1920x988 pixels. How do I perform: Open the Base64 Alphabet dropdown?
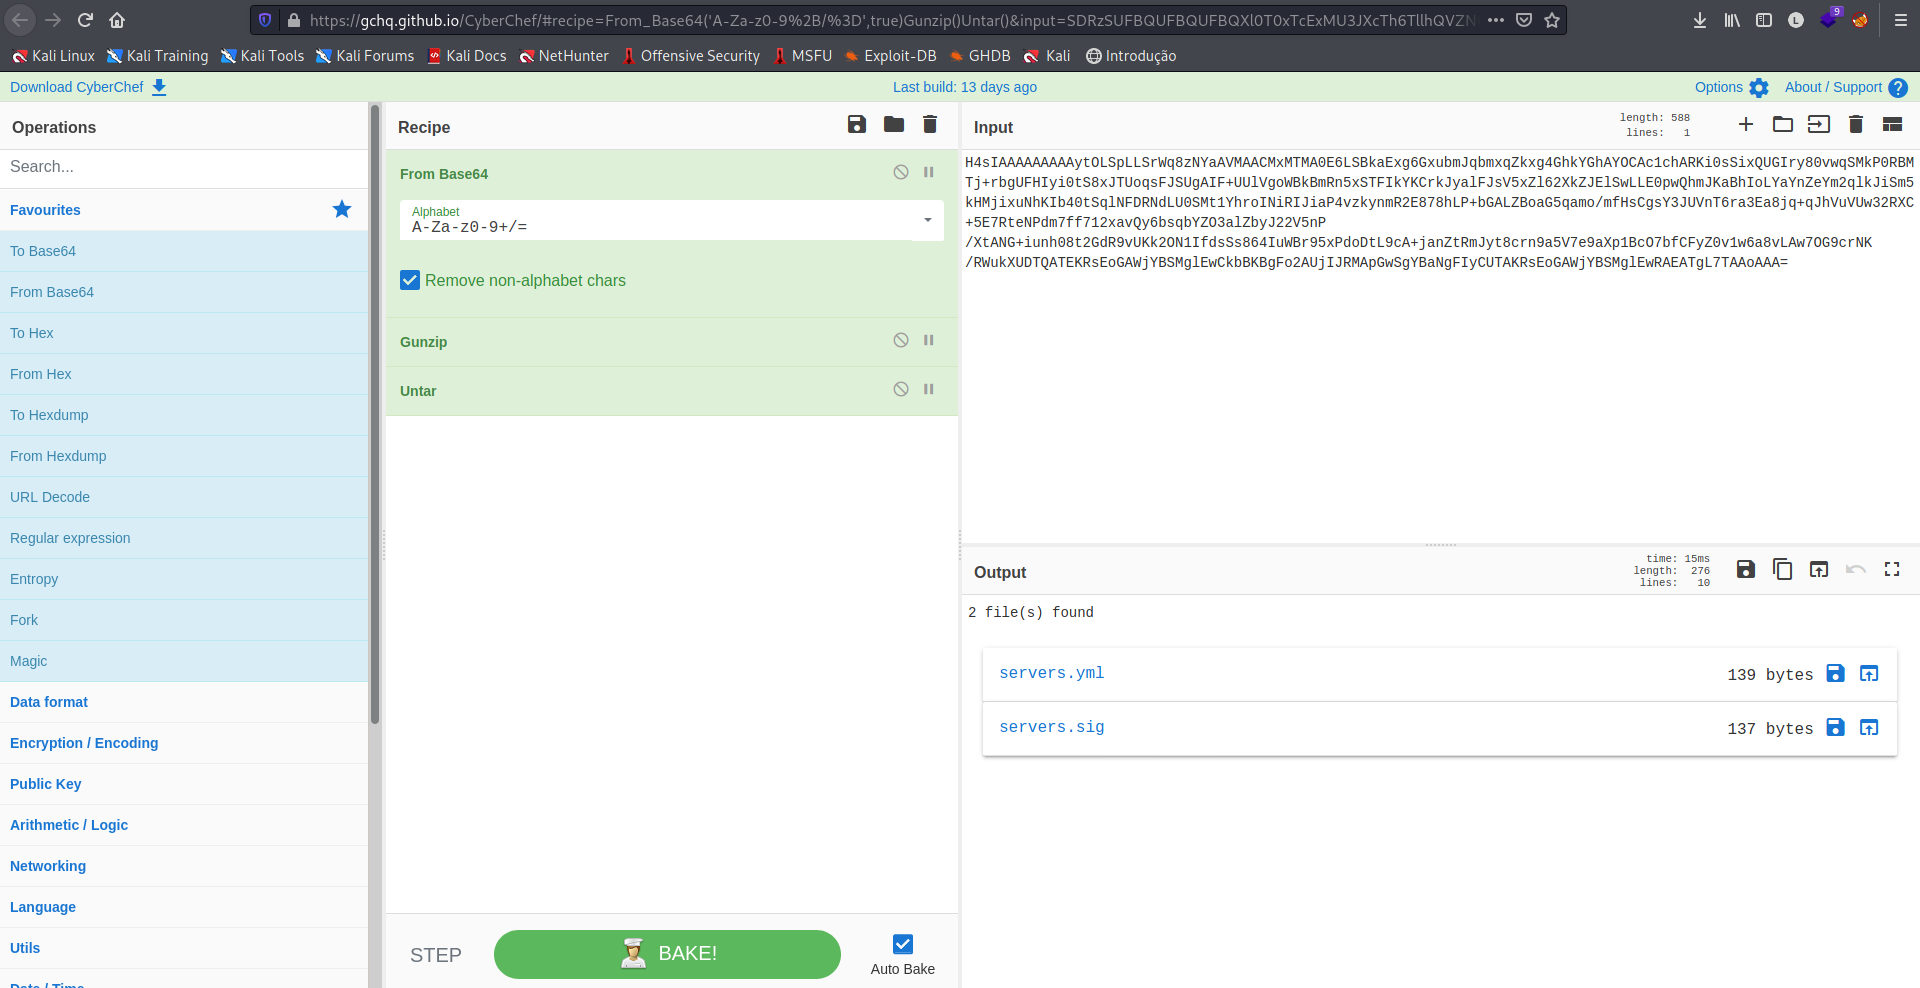click(927, 221)
